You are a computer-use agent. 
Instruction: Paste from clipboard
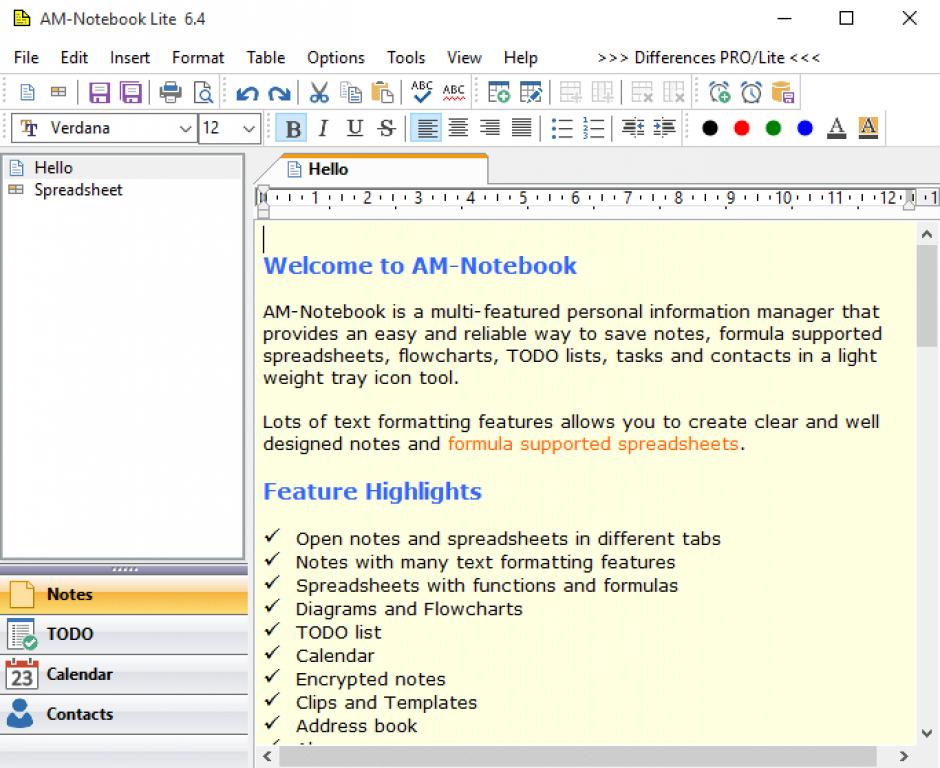pos(382,92)
